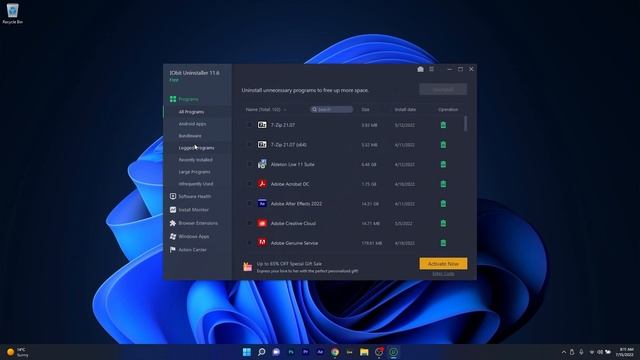This screenshot has width=640, height=360.
Task: Tick the checkbox for Adobe Acrobat DC
Action: 249,184
